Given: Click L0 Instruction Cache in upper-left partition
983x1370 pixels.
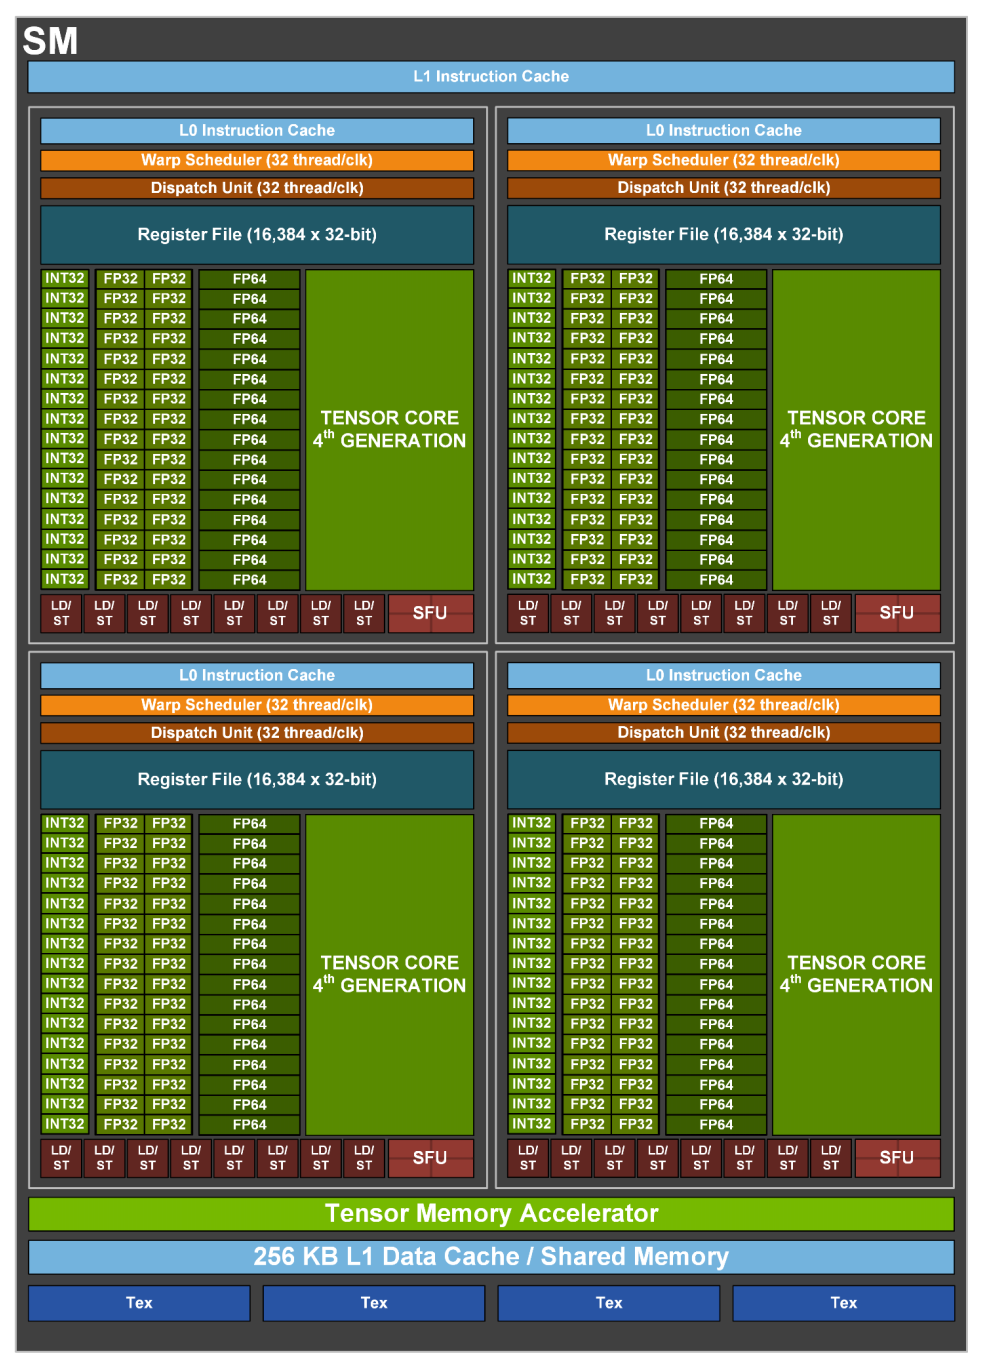Looking at the screenshot, I should click(257, 131).
